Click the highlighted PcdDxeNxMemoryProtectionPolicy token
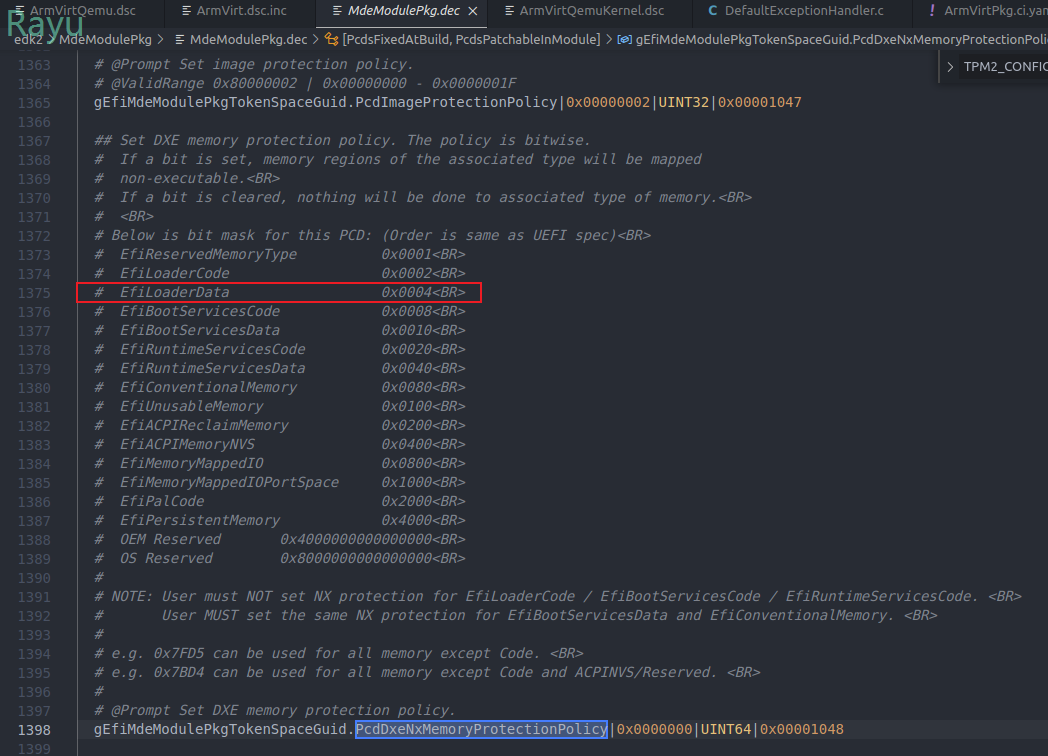This screenshot has width=1048, height=756. (481, 729)
